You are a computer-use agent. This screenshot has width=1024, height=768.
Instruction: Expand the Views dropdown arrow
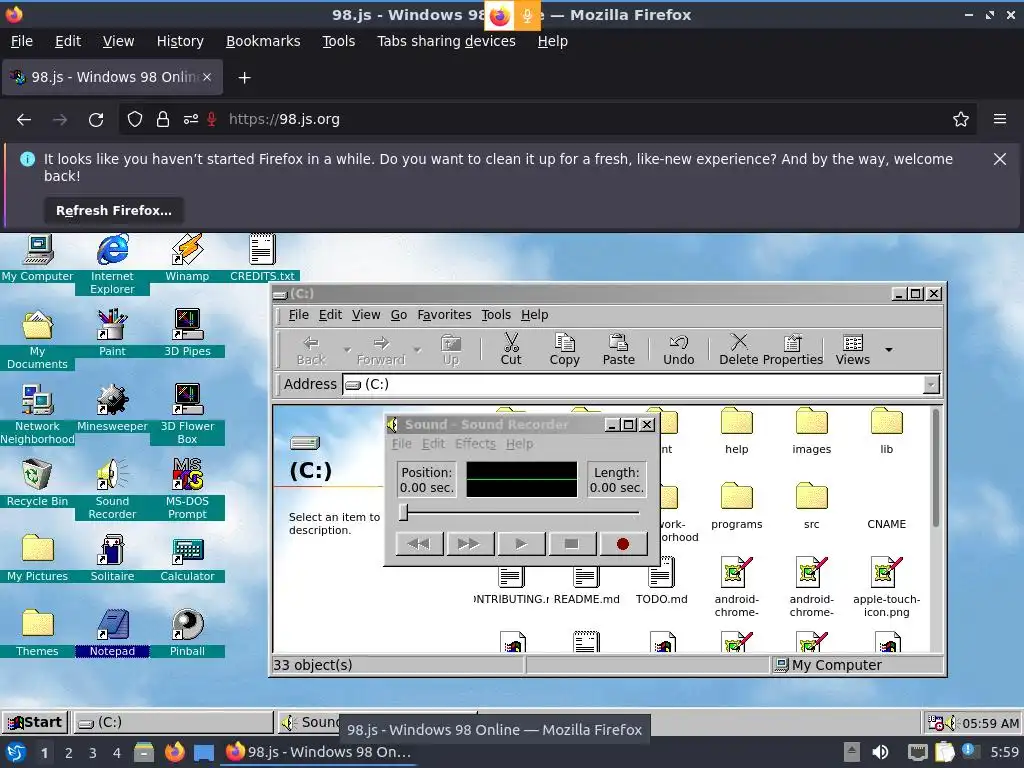coord(888,350)
